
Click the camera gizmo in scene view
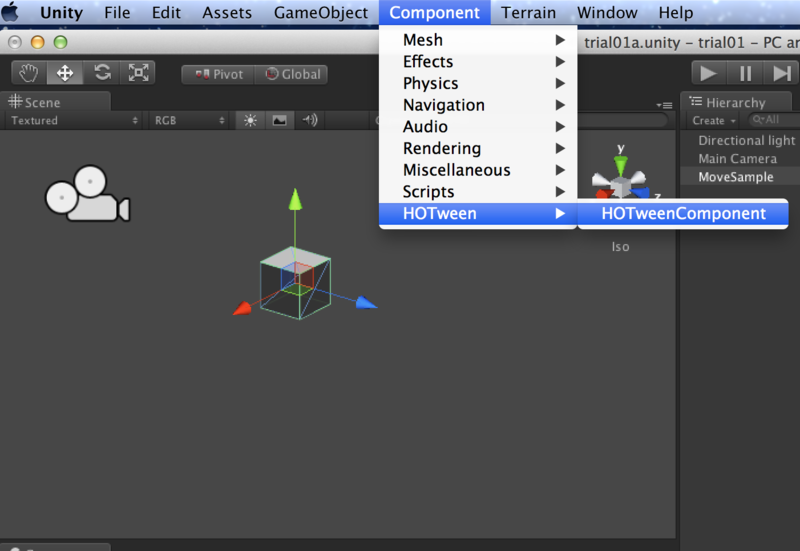pyautogui.click(x=87, y=194)
